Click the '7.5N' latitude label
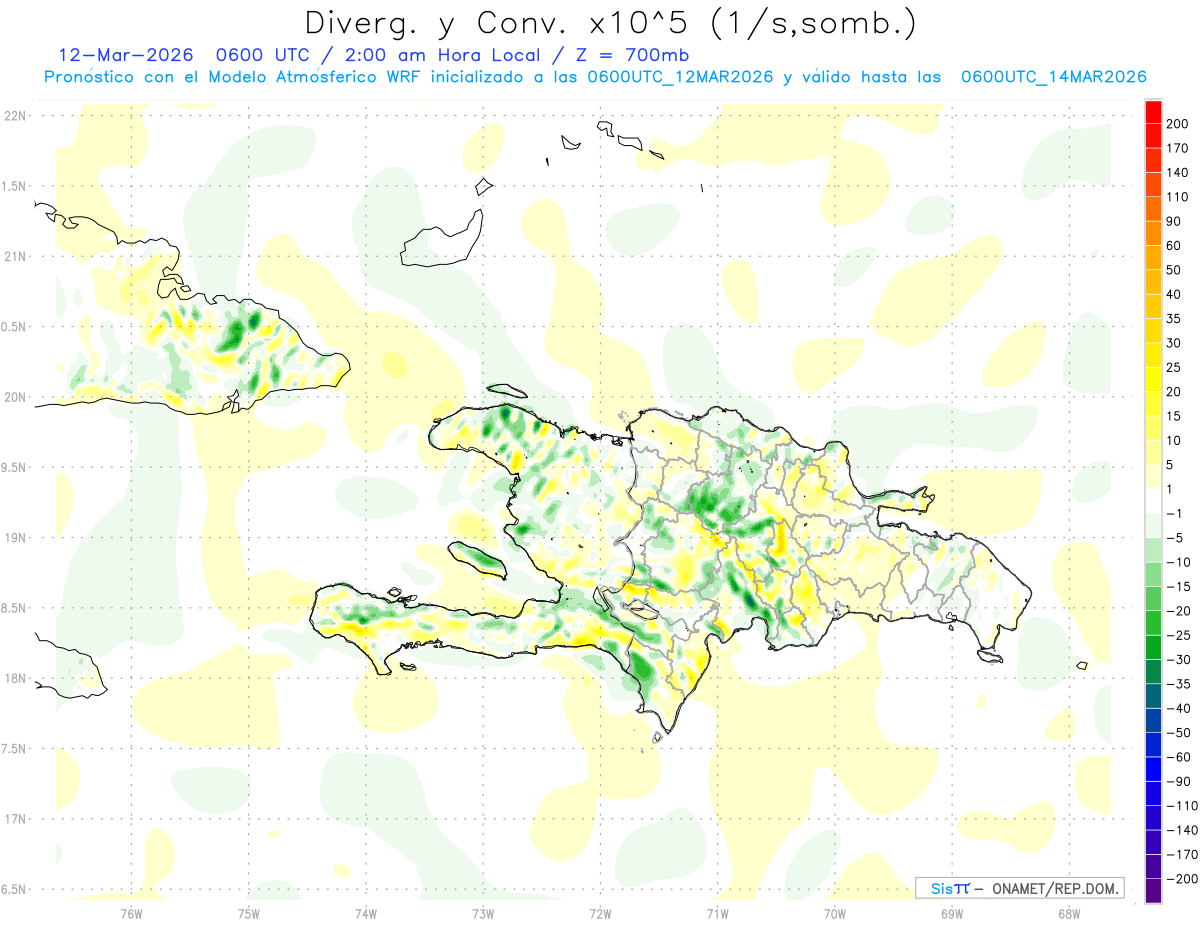This screenshot has width=1200, height=927. (x=15, y=749)
